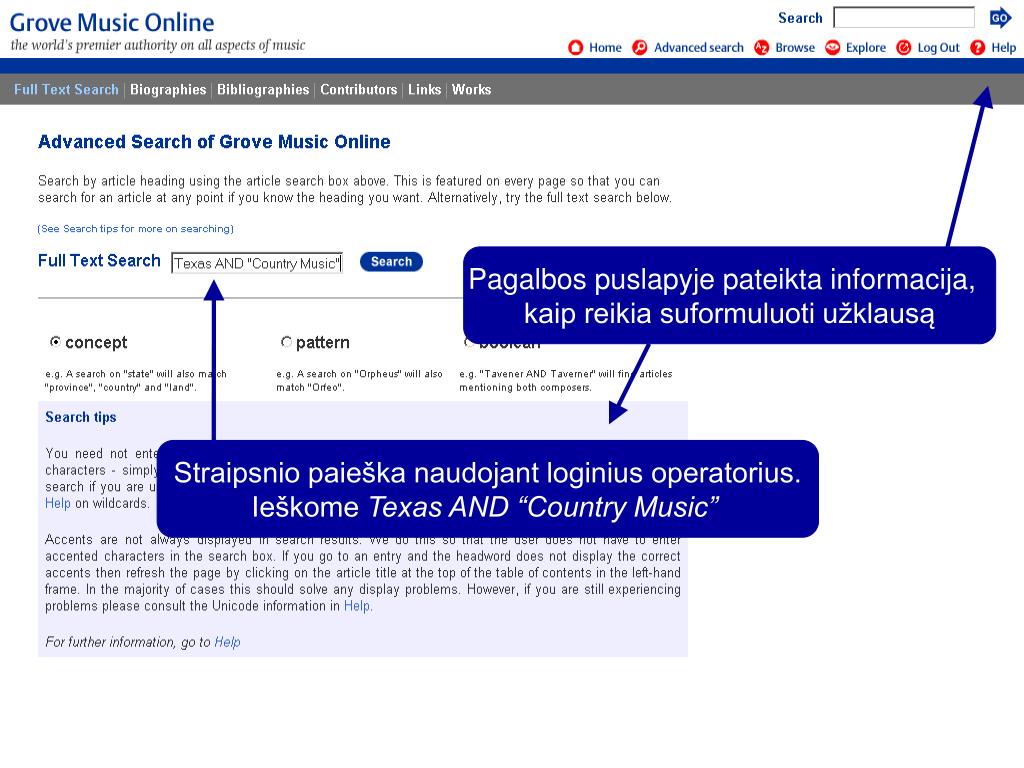Click the blue Search button
Image resolution: width=1024 pixels, height=768 pixels.
(391, 262)
